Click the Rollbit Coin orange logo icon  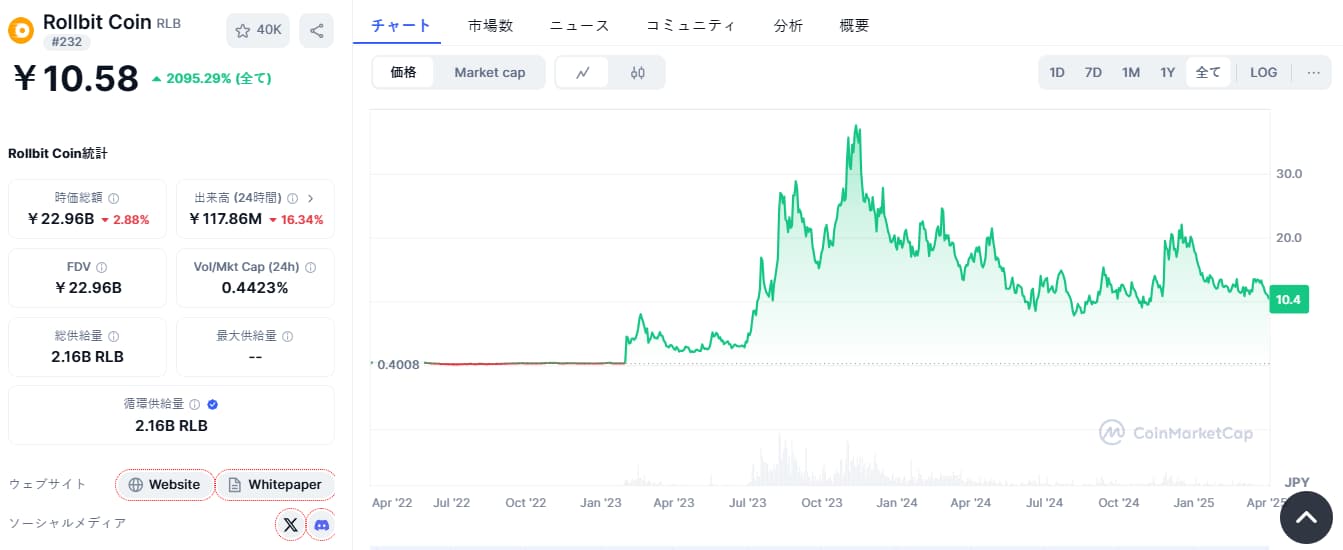(x=21, y=30)
